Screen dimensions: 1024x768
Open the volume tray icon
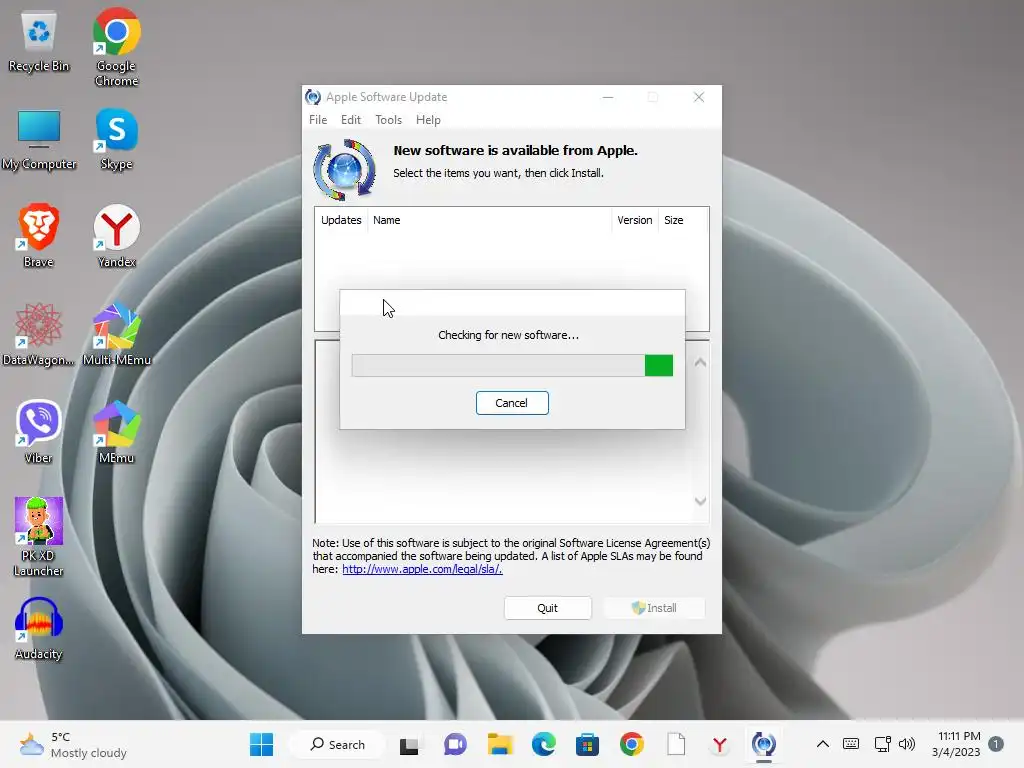click(x=906, y=744)
